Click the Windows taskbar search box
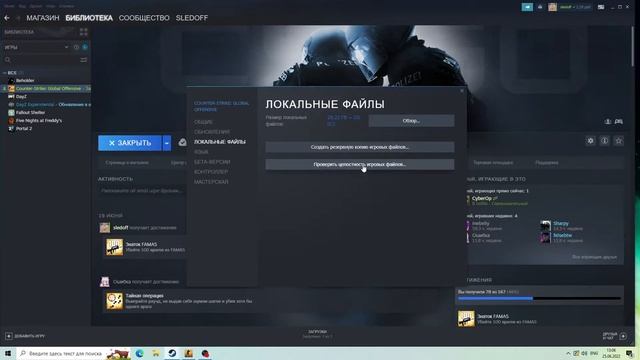Screen dimensions: 640x360 (73, 353)
